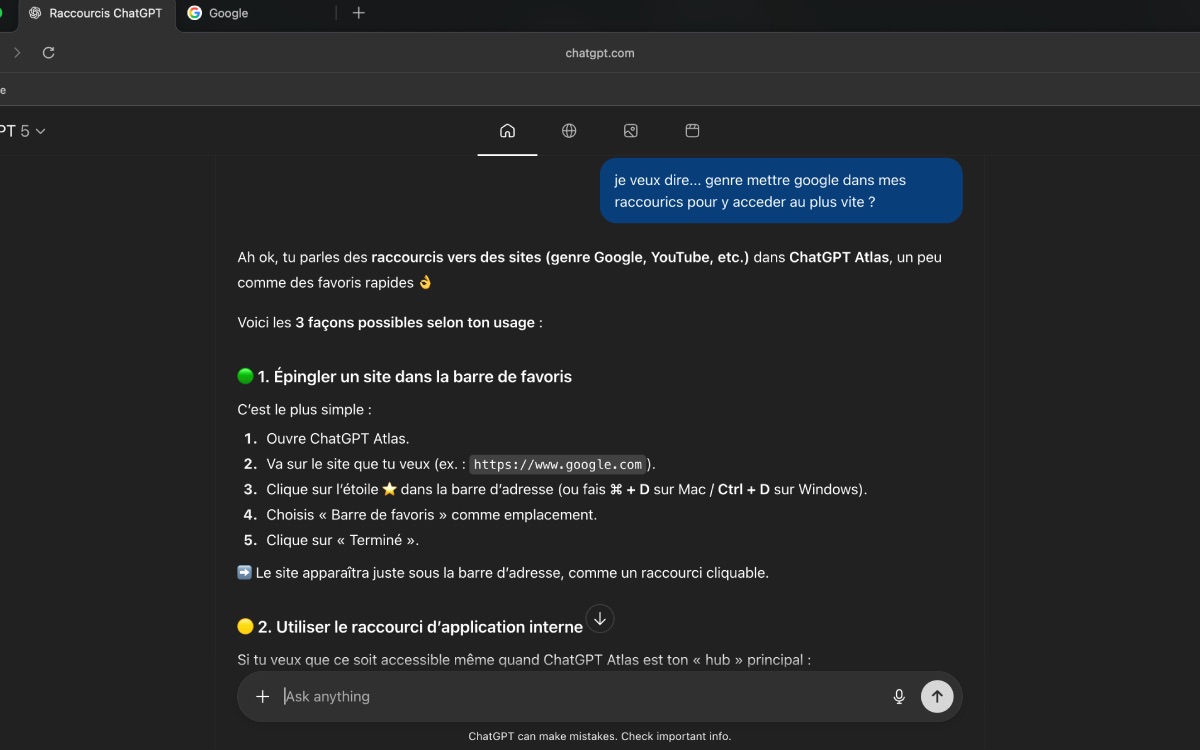Screen dimensions: 1200x750
Task: Select the Home tab icon in ChatGPT Atlas
Action: [507, 130]
